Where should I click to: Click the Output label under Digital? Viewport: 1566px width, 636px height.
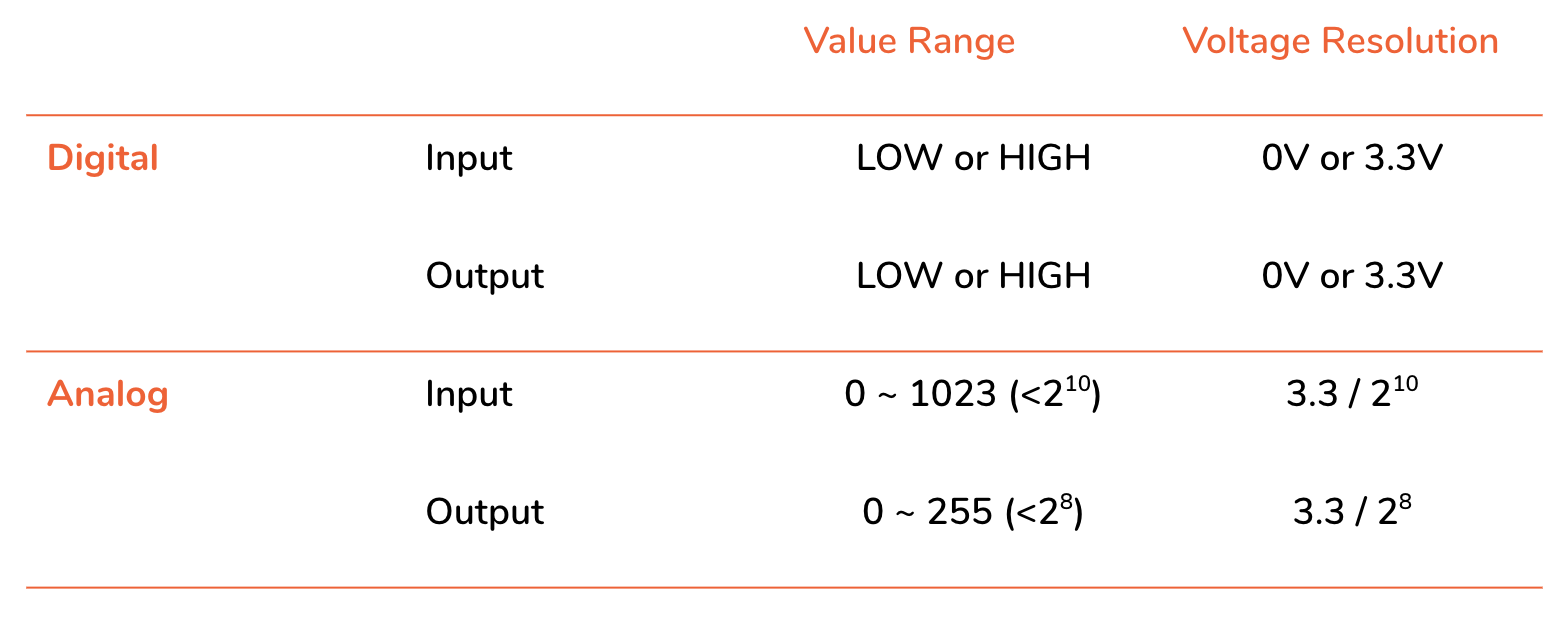pos(485,276)
